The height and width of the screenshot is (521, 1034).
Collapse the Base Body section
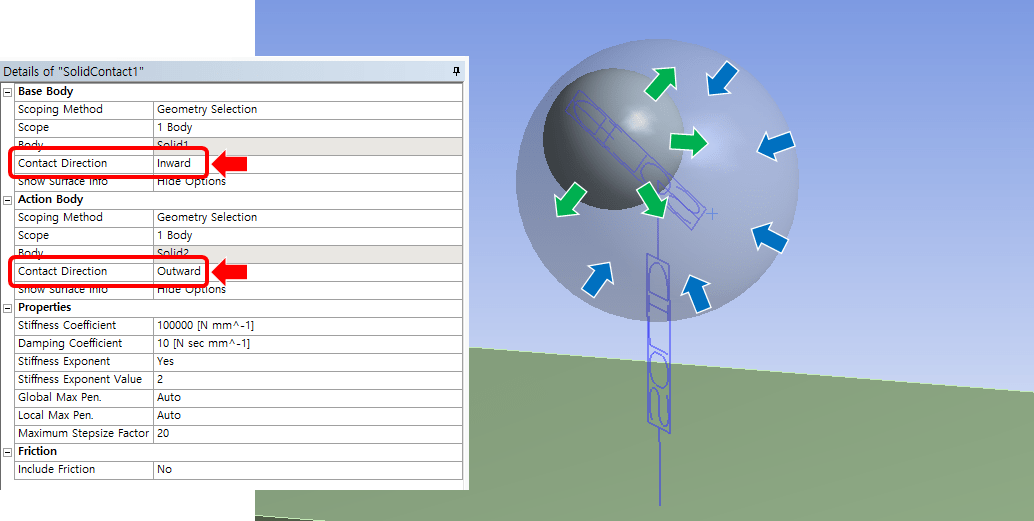[x=7, y=92]
